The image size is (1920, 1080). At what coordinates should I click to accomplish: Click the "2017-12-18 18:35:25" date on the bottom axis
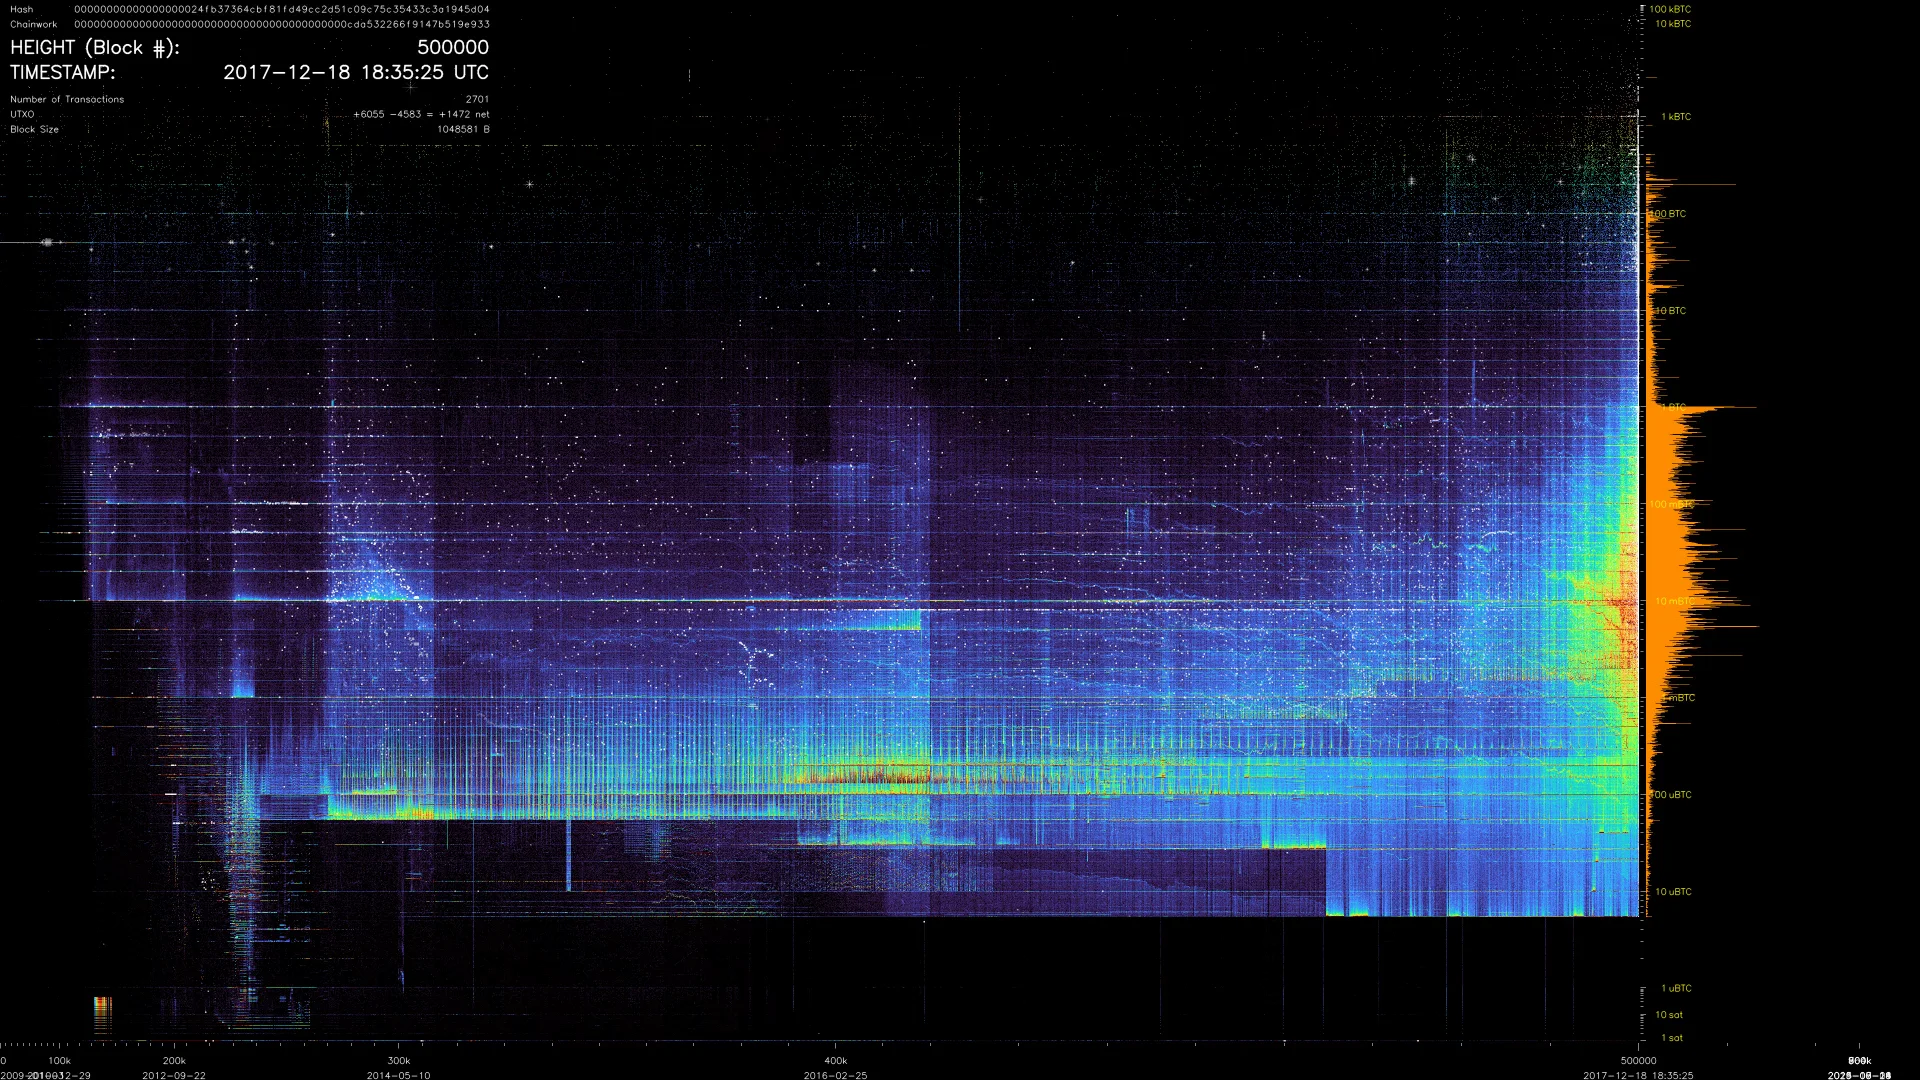pyautogui.click(x=1638, y=1075)
